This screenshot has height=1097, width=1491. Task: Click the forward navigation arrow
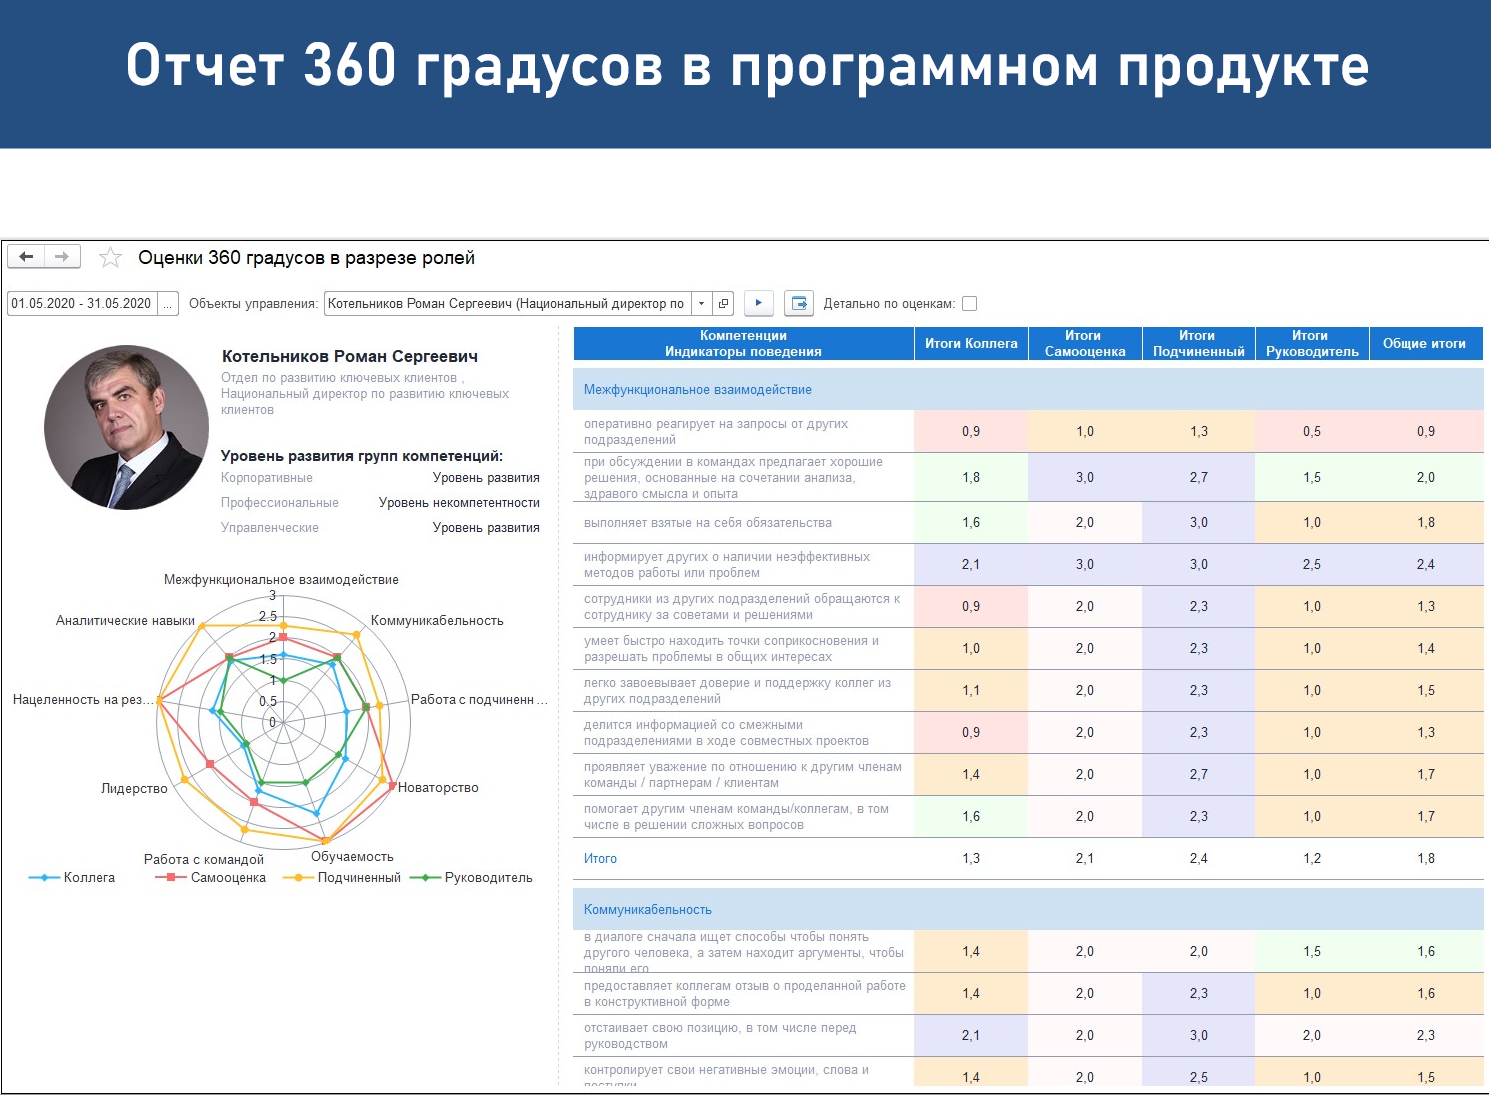pyautogui.click(x=62, y=257)
